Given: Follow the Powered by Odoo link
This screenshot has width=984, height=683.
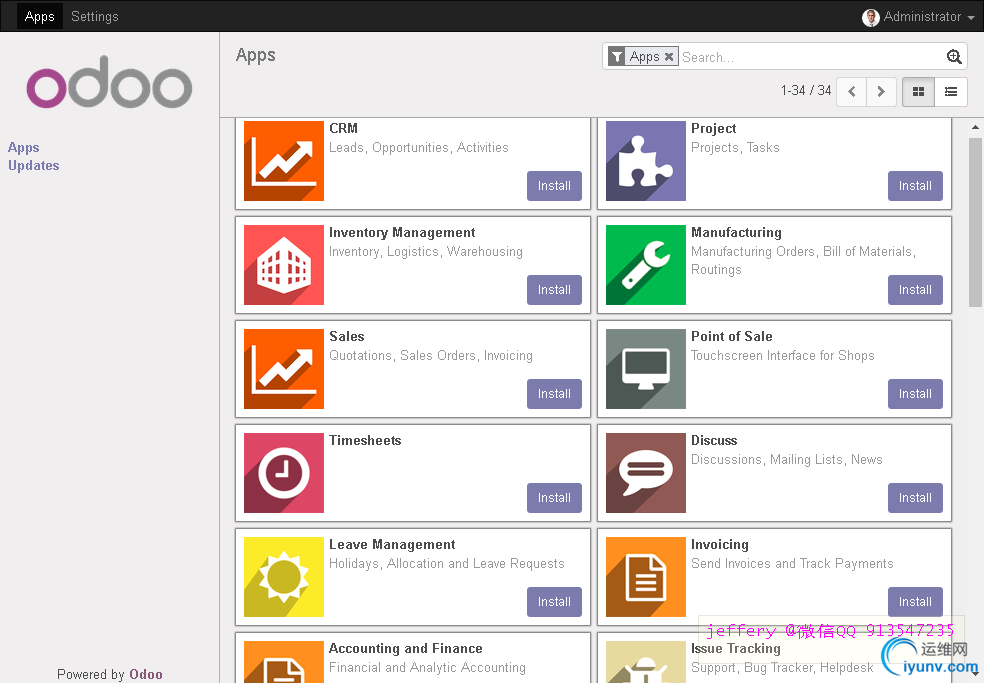Looking at the screenshot, I should tap(146, 674).
